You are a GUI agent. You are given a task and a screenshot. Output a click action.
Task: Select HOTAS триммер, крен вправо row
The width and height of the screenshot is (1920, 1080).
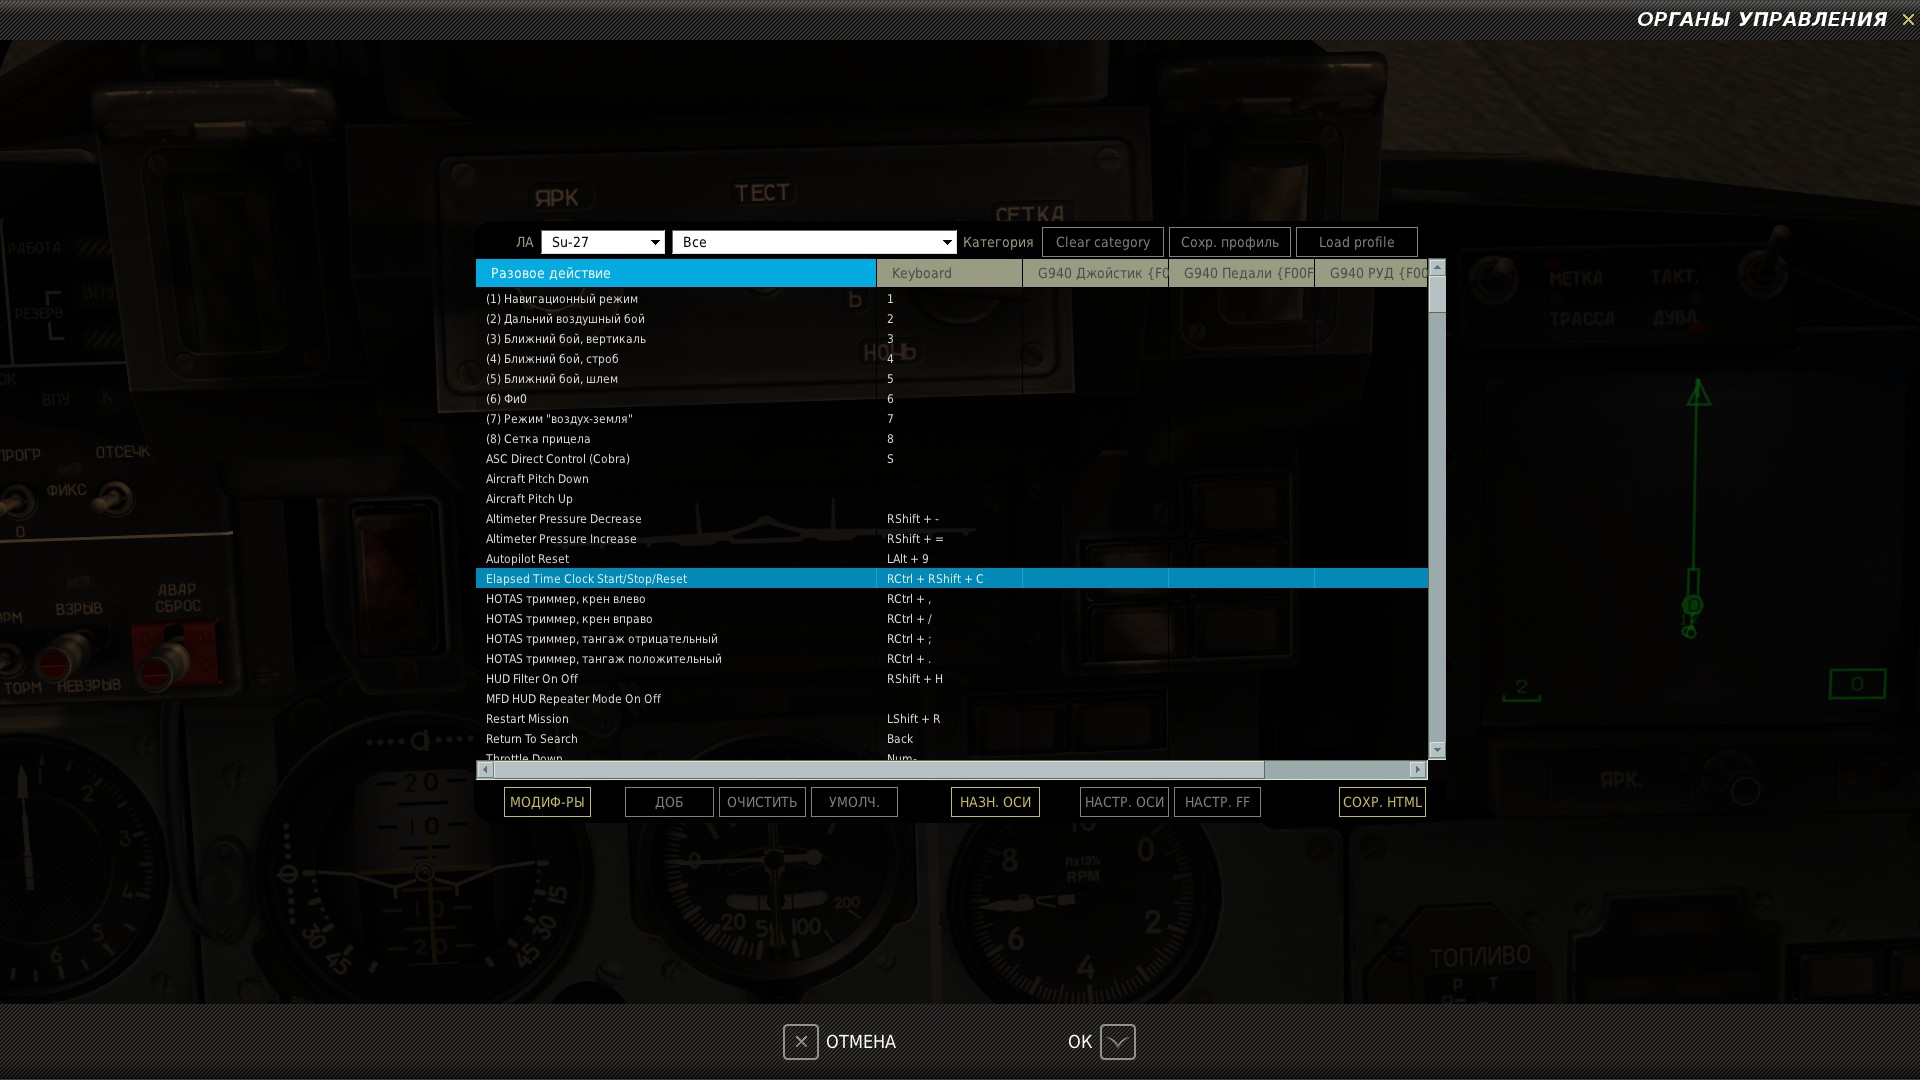pyautogui.click(x=952, y=619)
